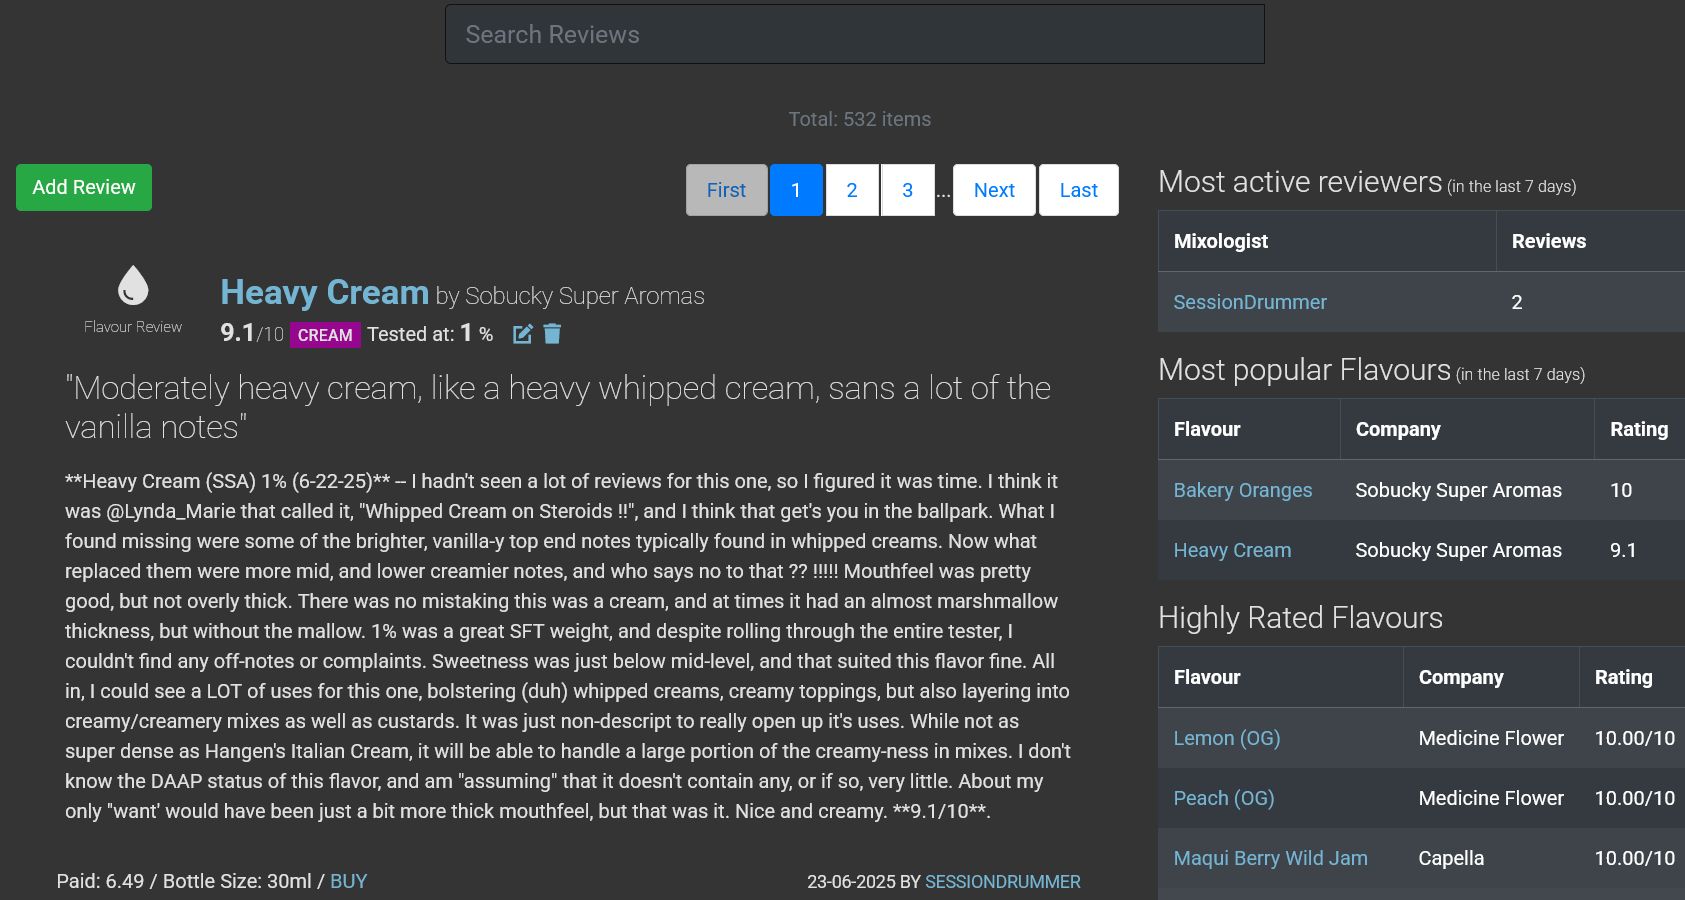Delete the review with trash icon
The height and width of the screenshot is (900, 1685).
[x=552, y=334]
